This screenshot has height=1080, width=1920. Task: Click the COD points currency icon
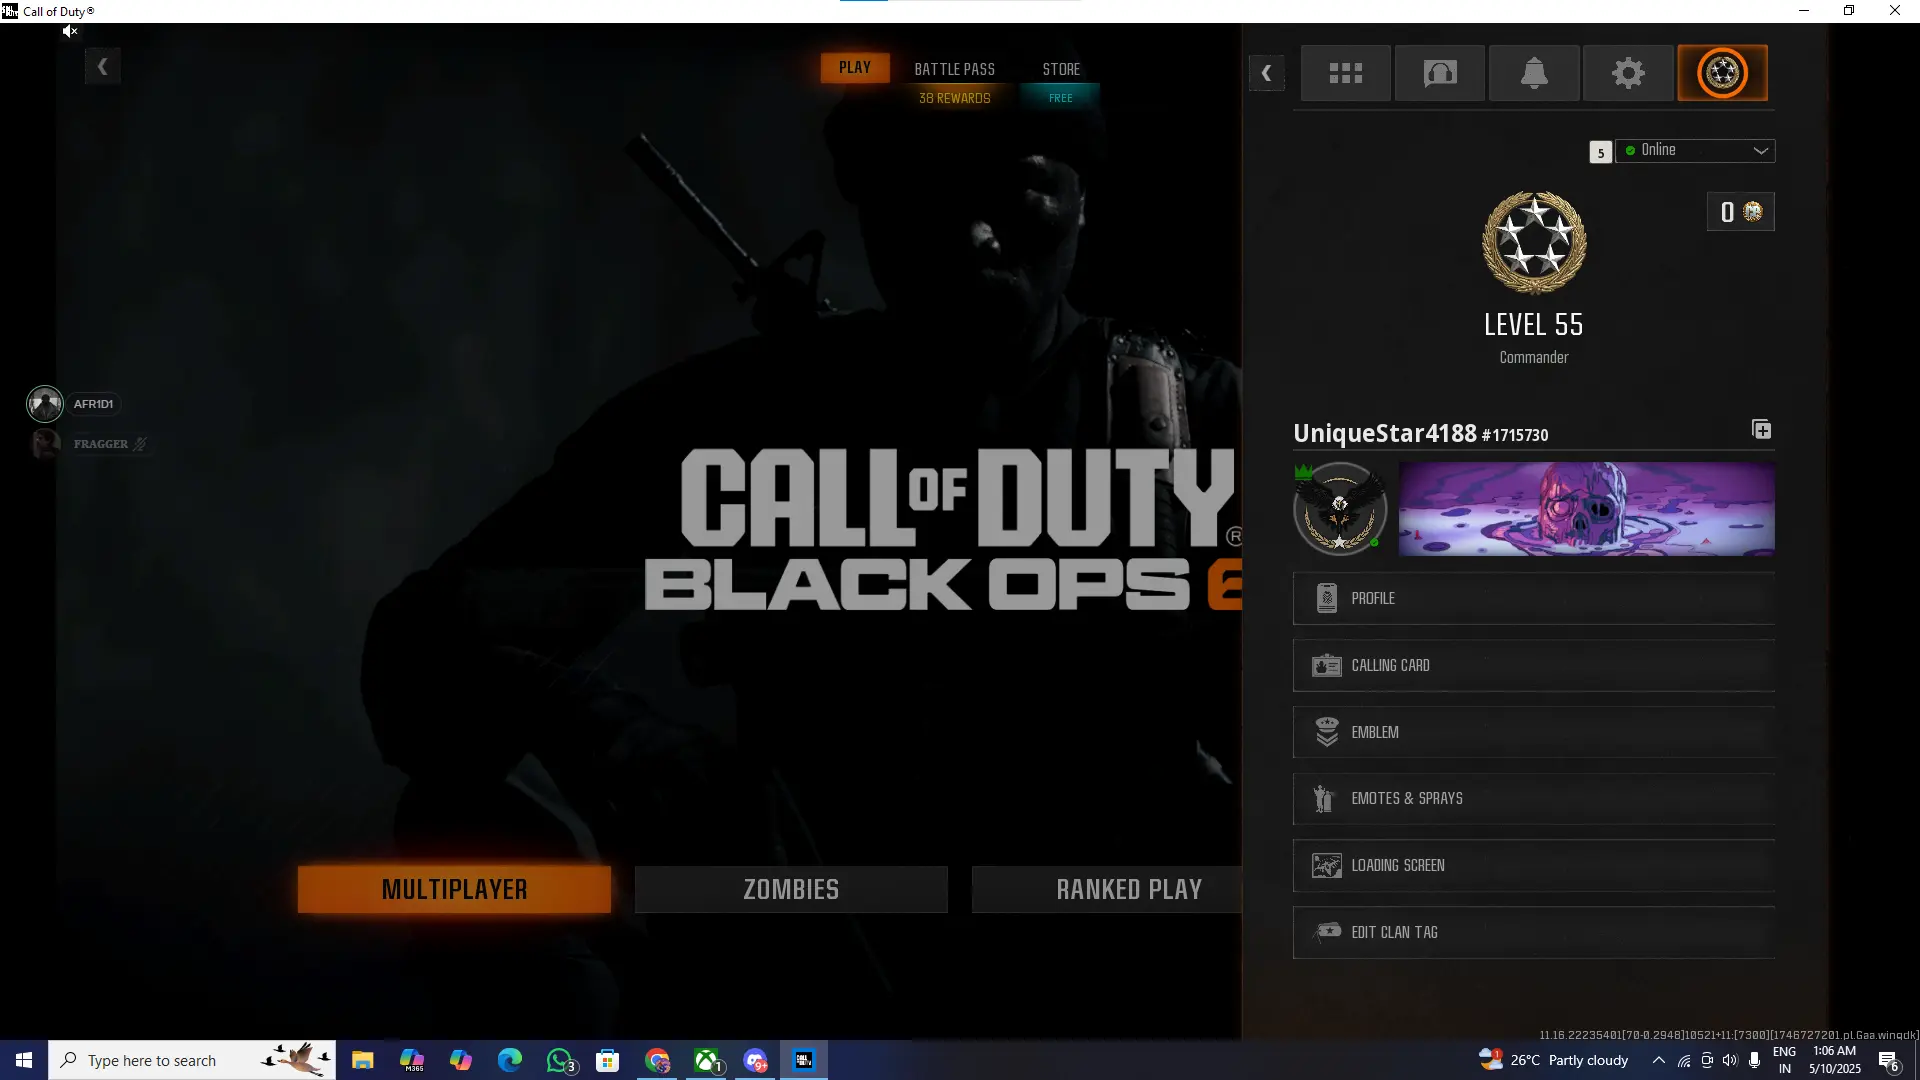click(x=1753, y=212)
